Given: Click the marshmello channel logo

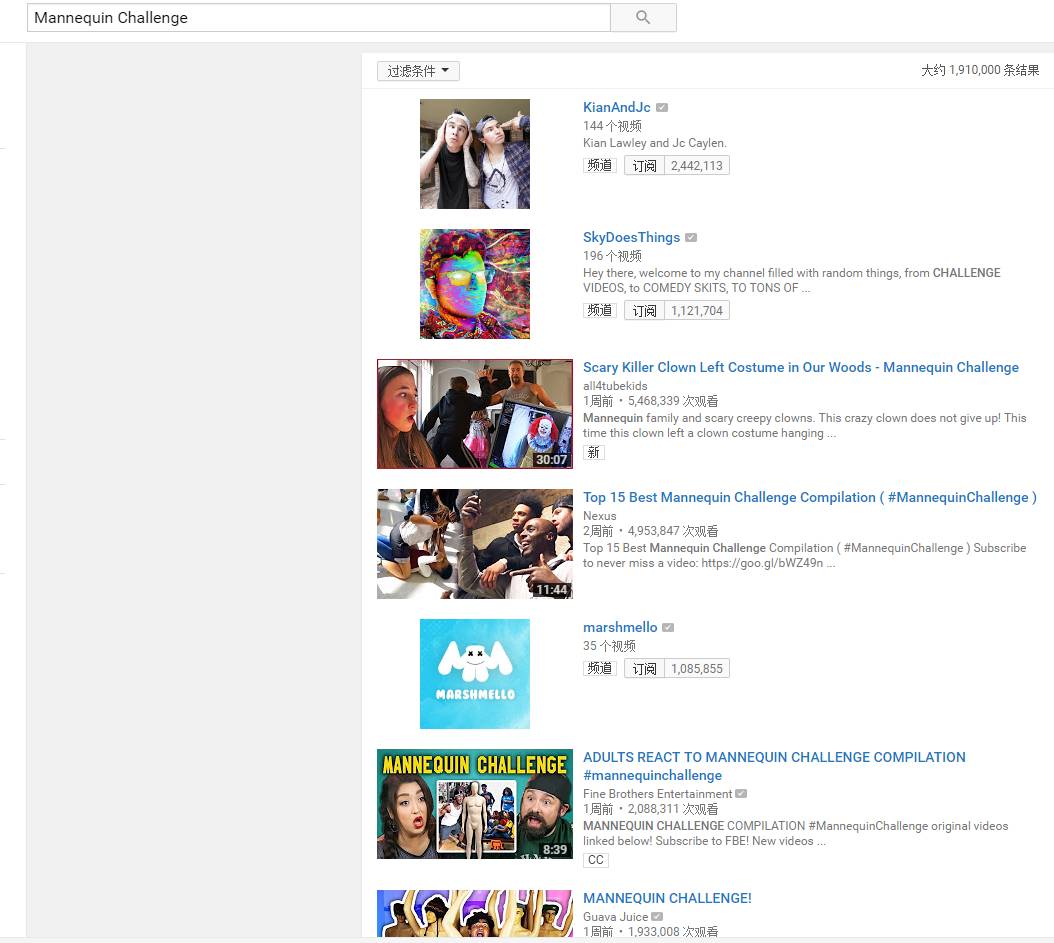Looking at the screenshot, I should [474, 674].
